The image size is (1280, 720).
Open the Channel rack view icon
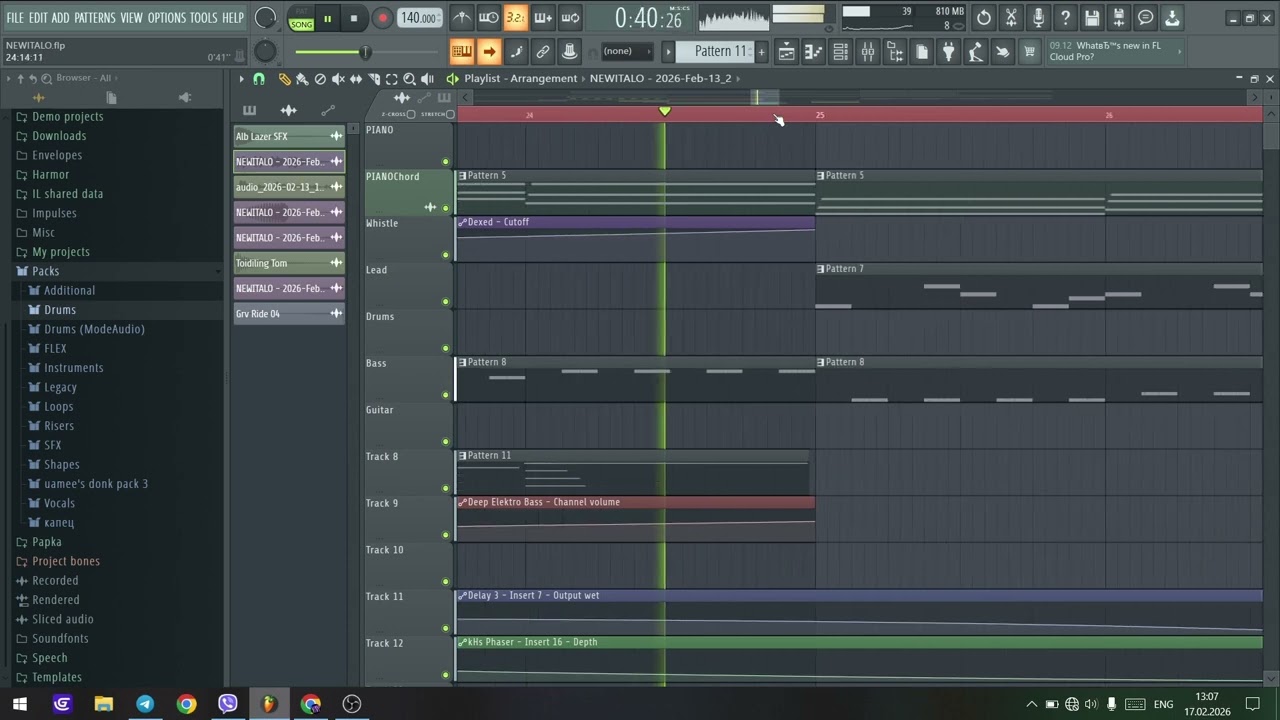[x=841, y=51]
